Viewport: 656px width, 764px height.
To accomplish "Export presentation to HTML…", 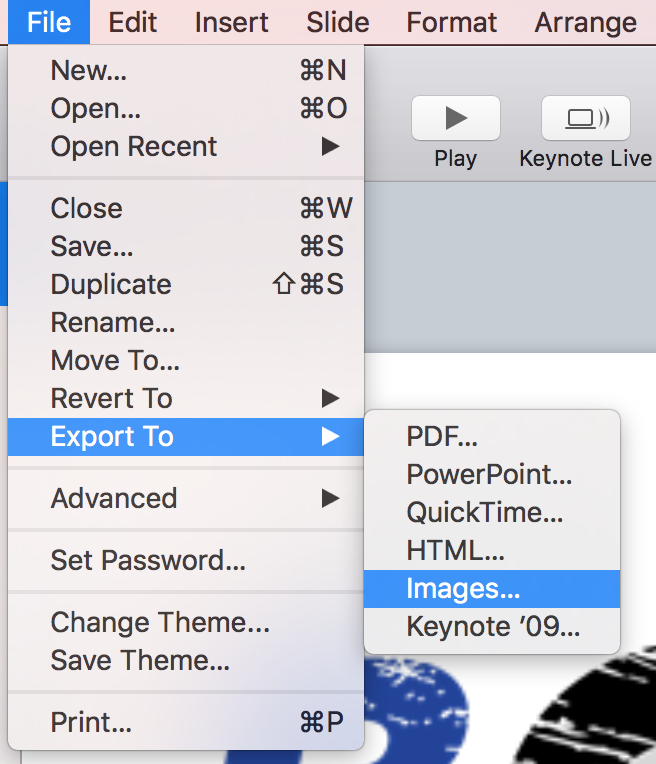I will 492,551.
